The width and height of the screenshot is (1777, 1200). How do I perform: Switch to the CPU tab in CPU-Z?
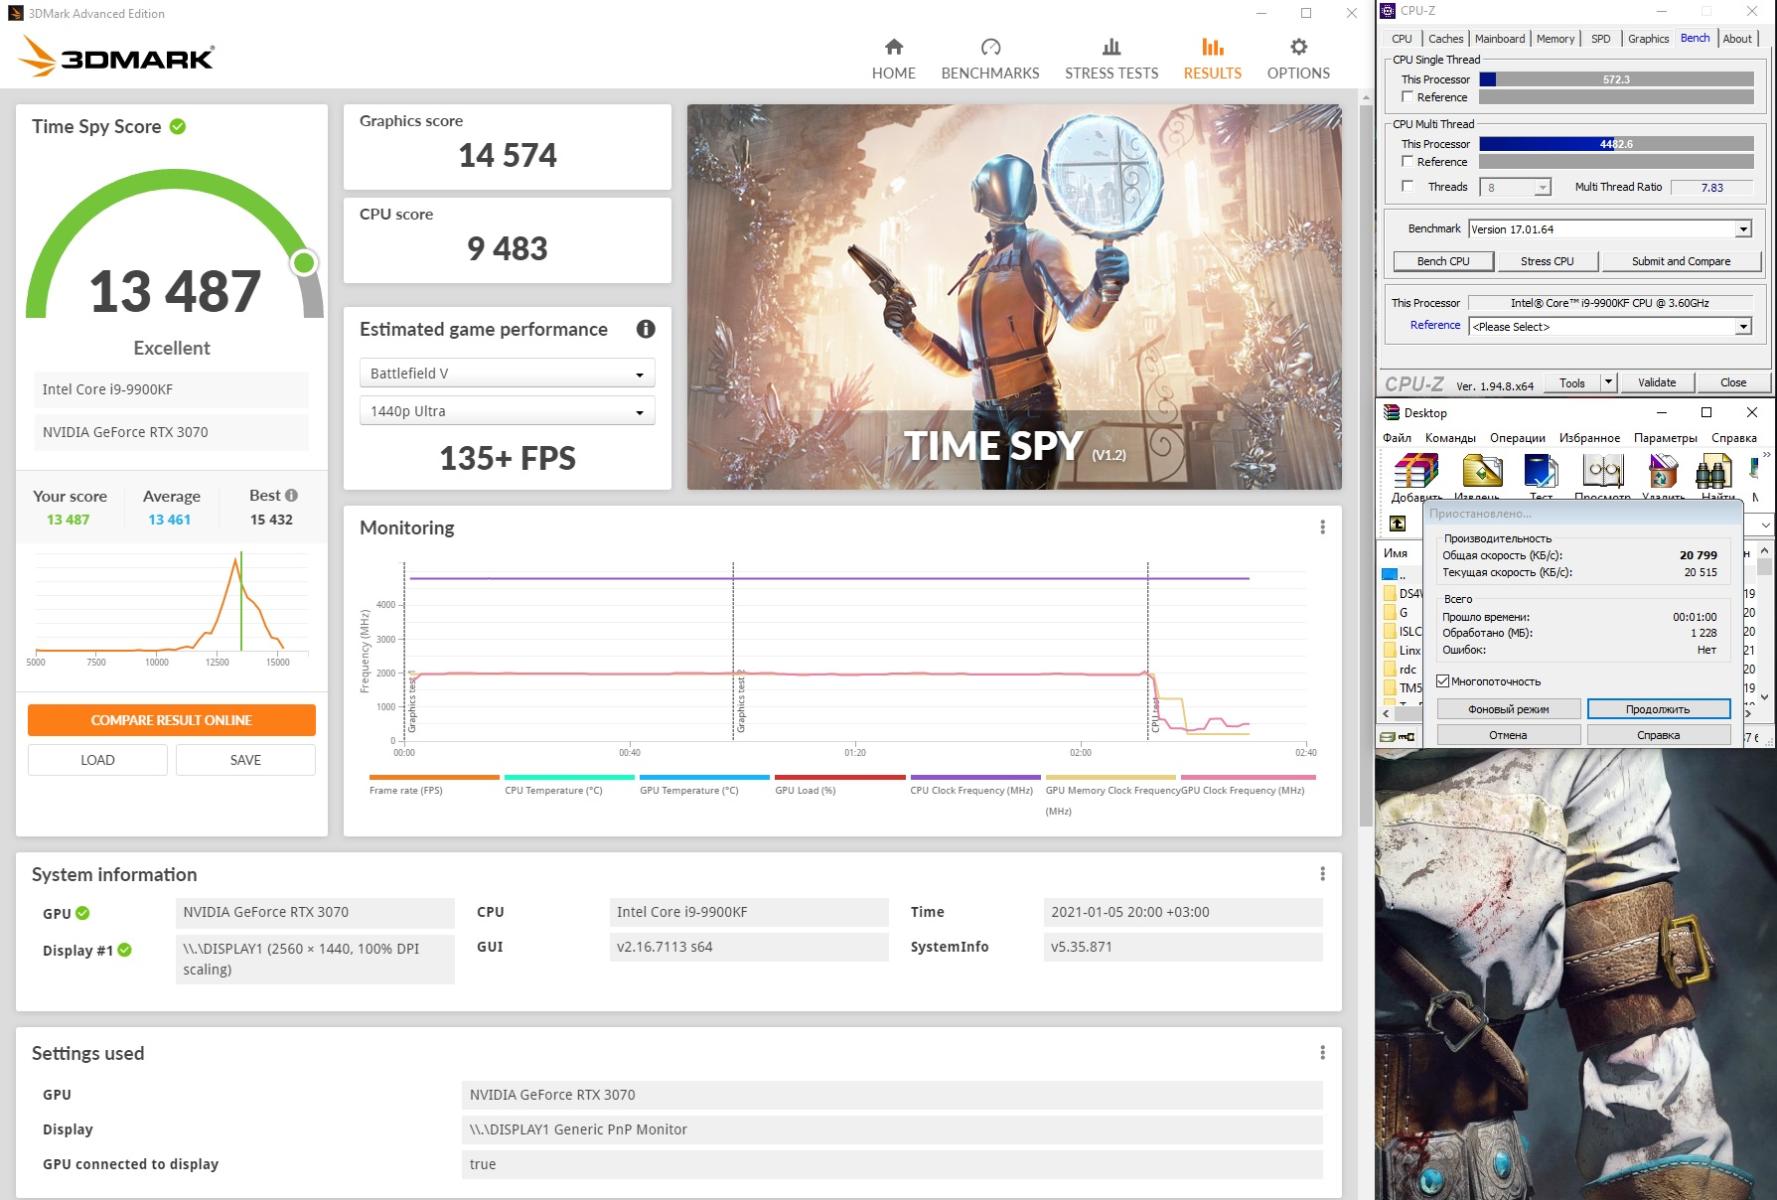1402,39
